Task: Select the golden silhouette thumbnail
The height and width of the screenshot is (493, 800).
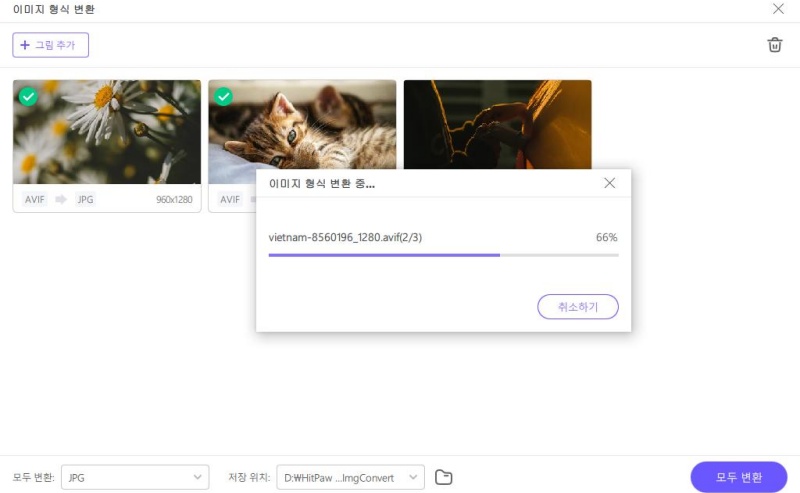Action: [497, 125]
